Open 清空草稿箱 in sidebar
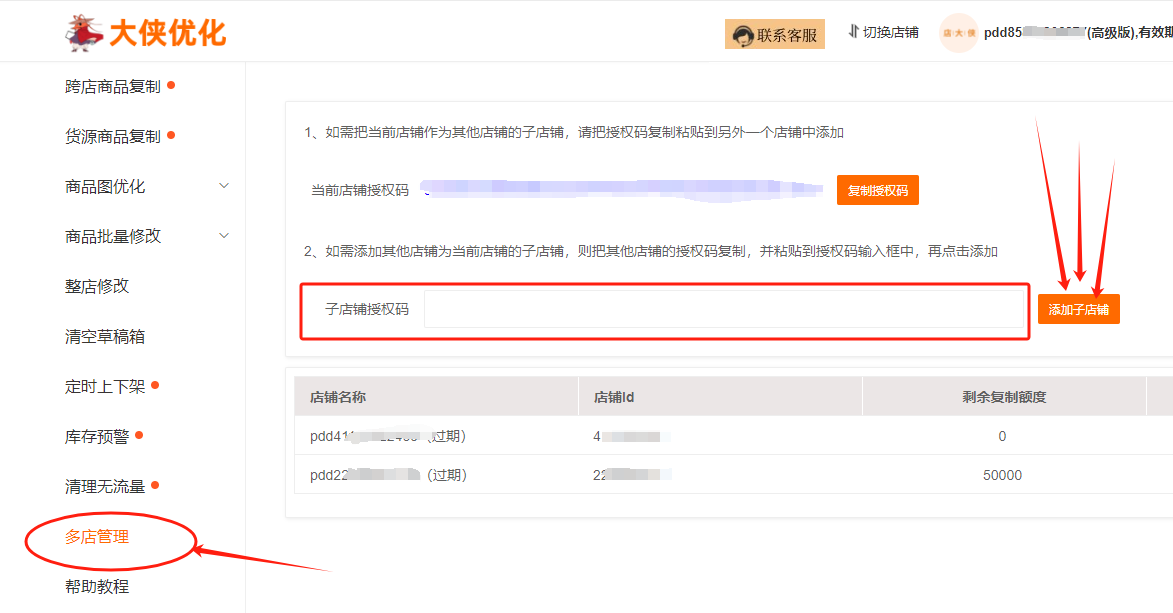Screen dimensions: 1173x613 point(105,337)
